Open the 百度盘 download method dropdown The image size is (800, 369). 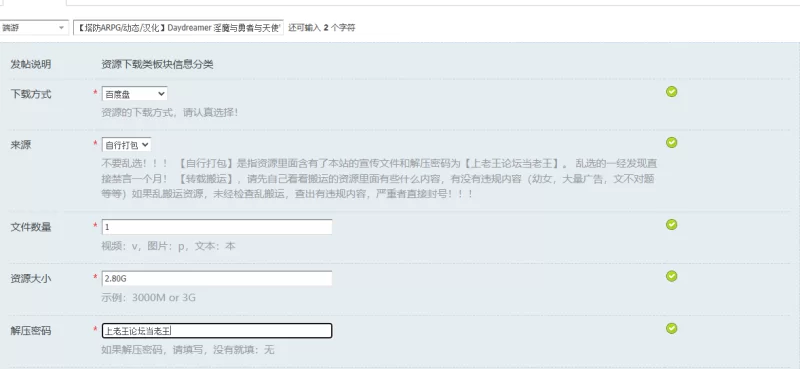(135, 94)
